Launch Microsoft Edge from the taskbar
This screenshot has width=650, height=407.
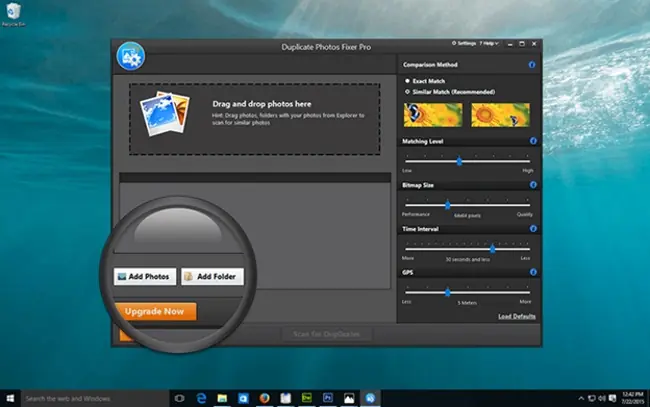(201, 398)
